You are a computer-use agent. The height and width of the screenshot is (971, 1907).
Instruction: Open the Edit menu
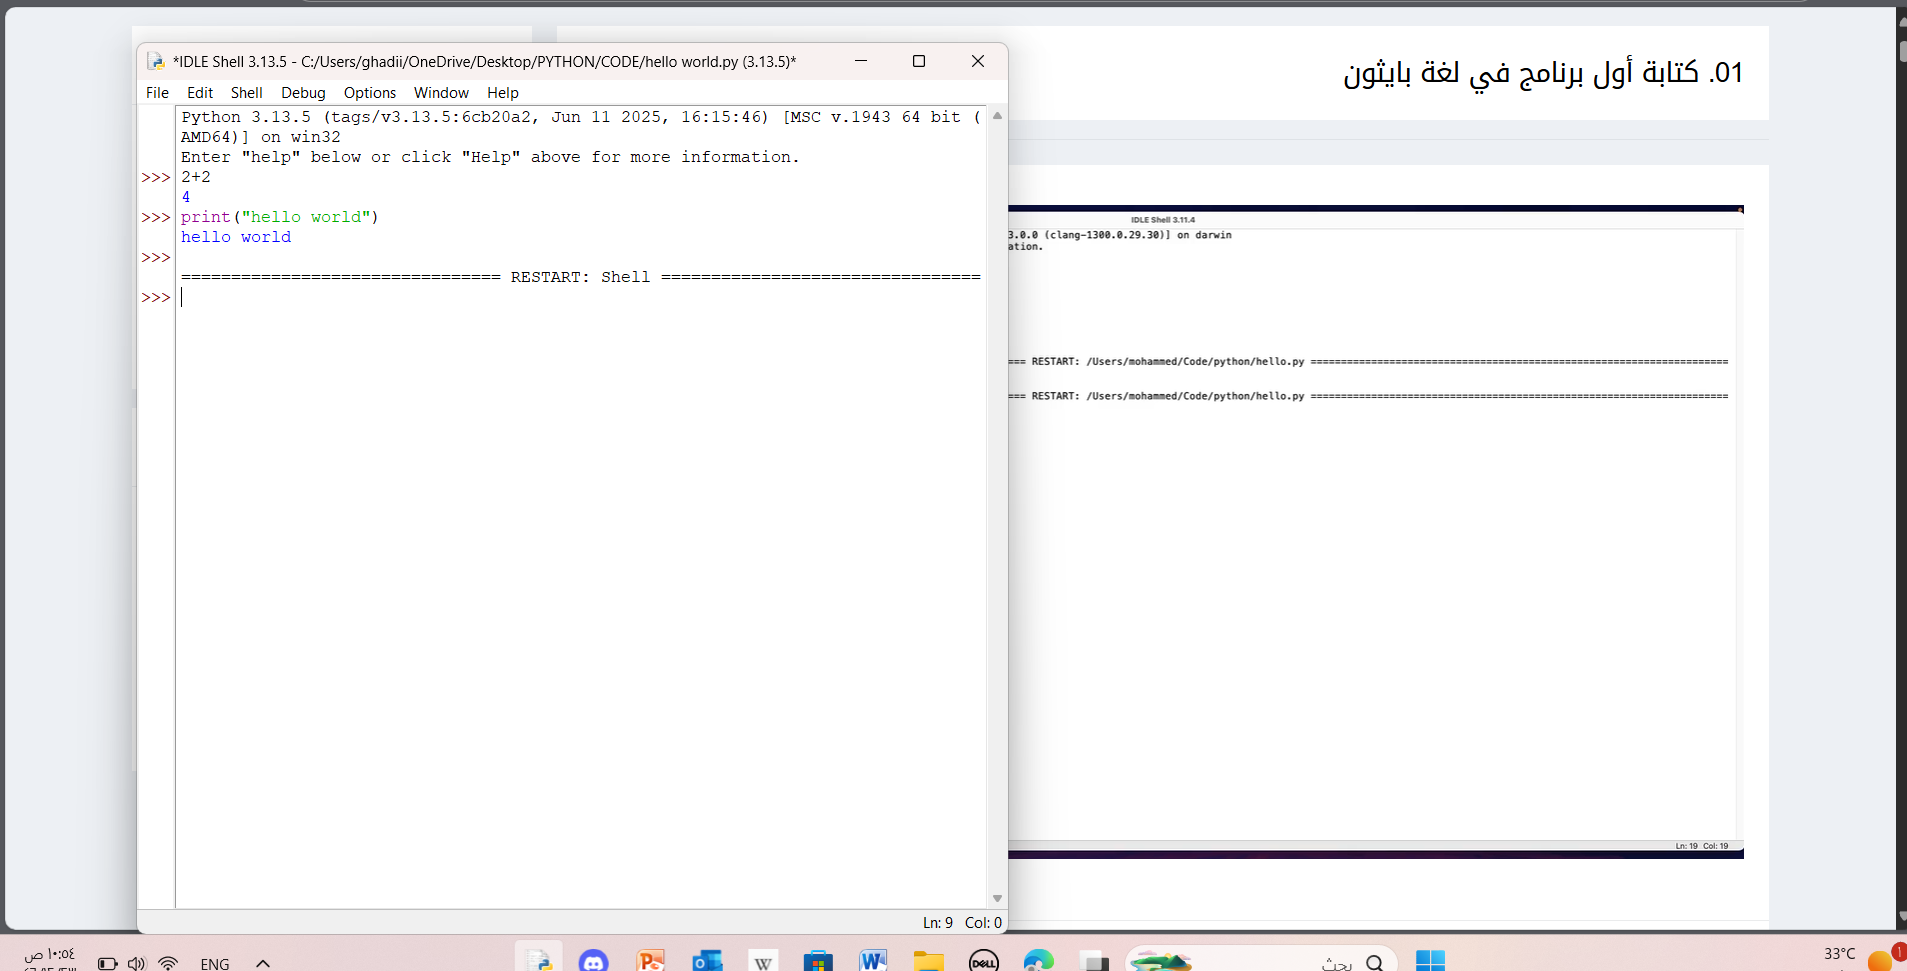200,93
